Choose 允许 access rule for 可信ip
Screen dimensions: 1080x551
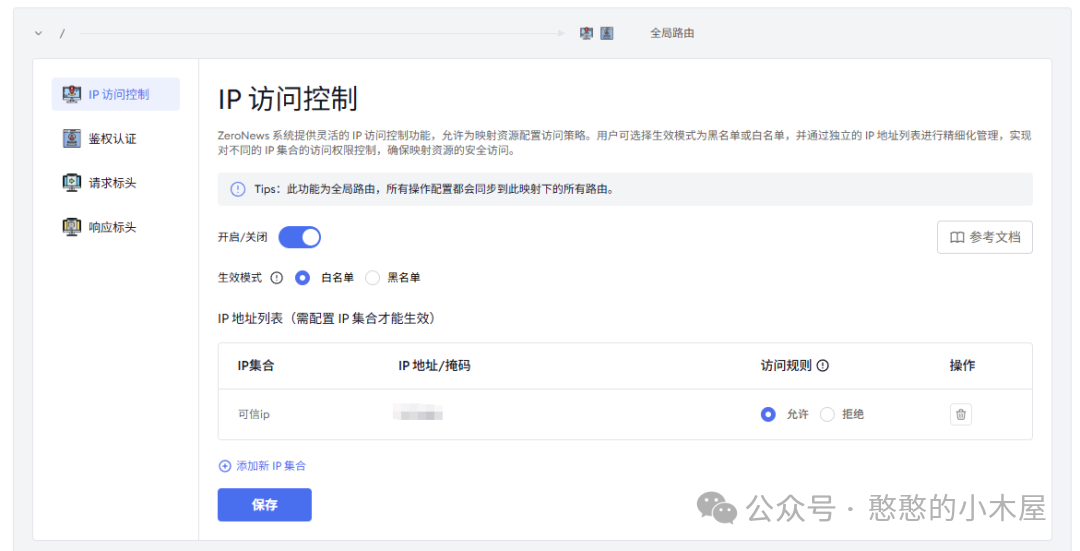[x=768, y=414]
